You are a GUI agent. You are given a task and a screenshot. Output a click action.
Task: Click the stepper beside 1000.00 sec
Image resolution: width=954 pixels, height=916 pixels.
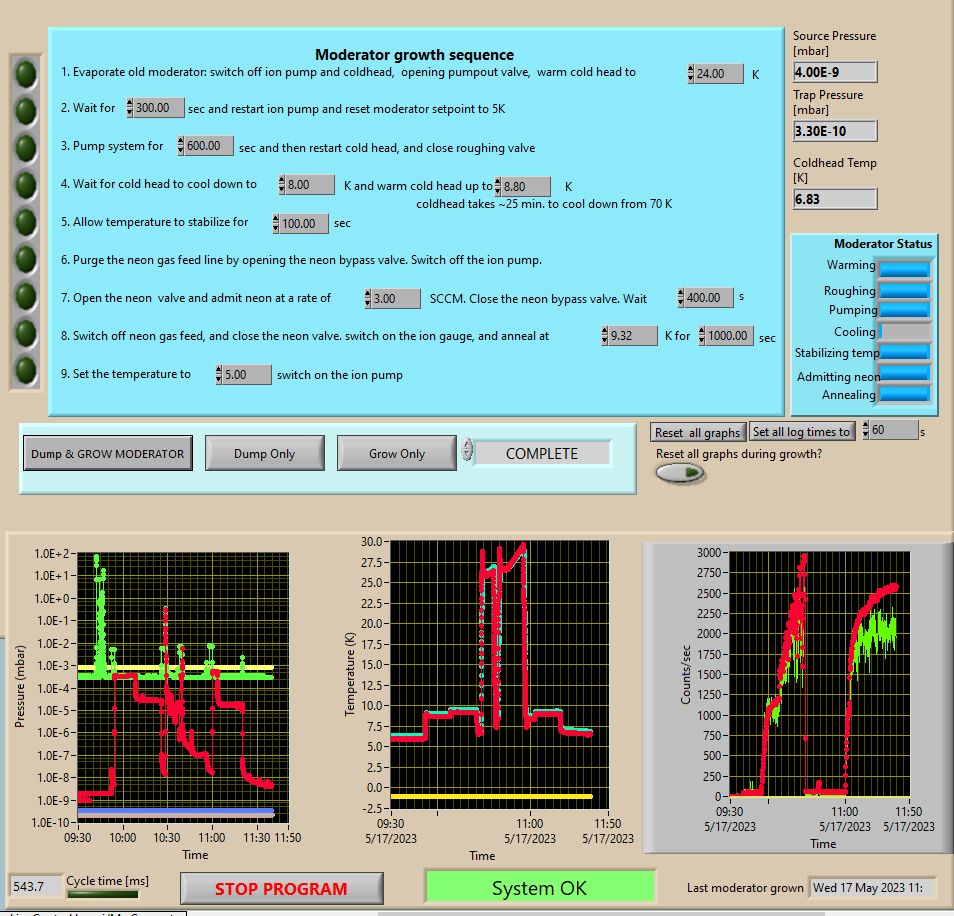click(x=702, y=336)
